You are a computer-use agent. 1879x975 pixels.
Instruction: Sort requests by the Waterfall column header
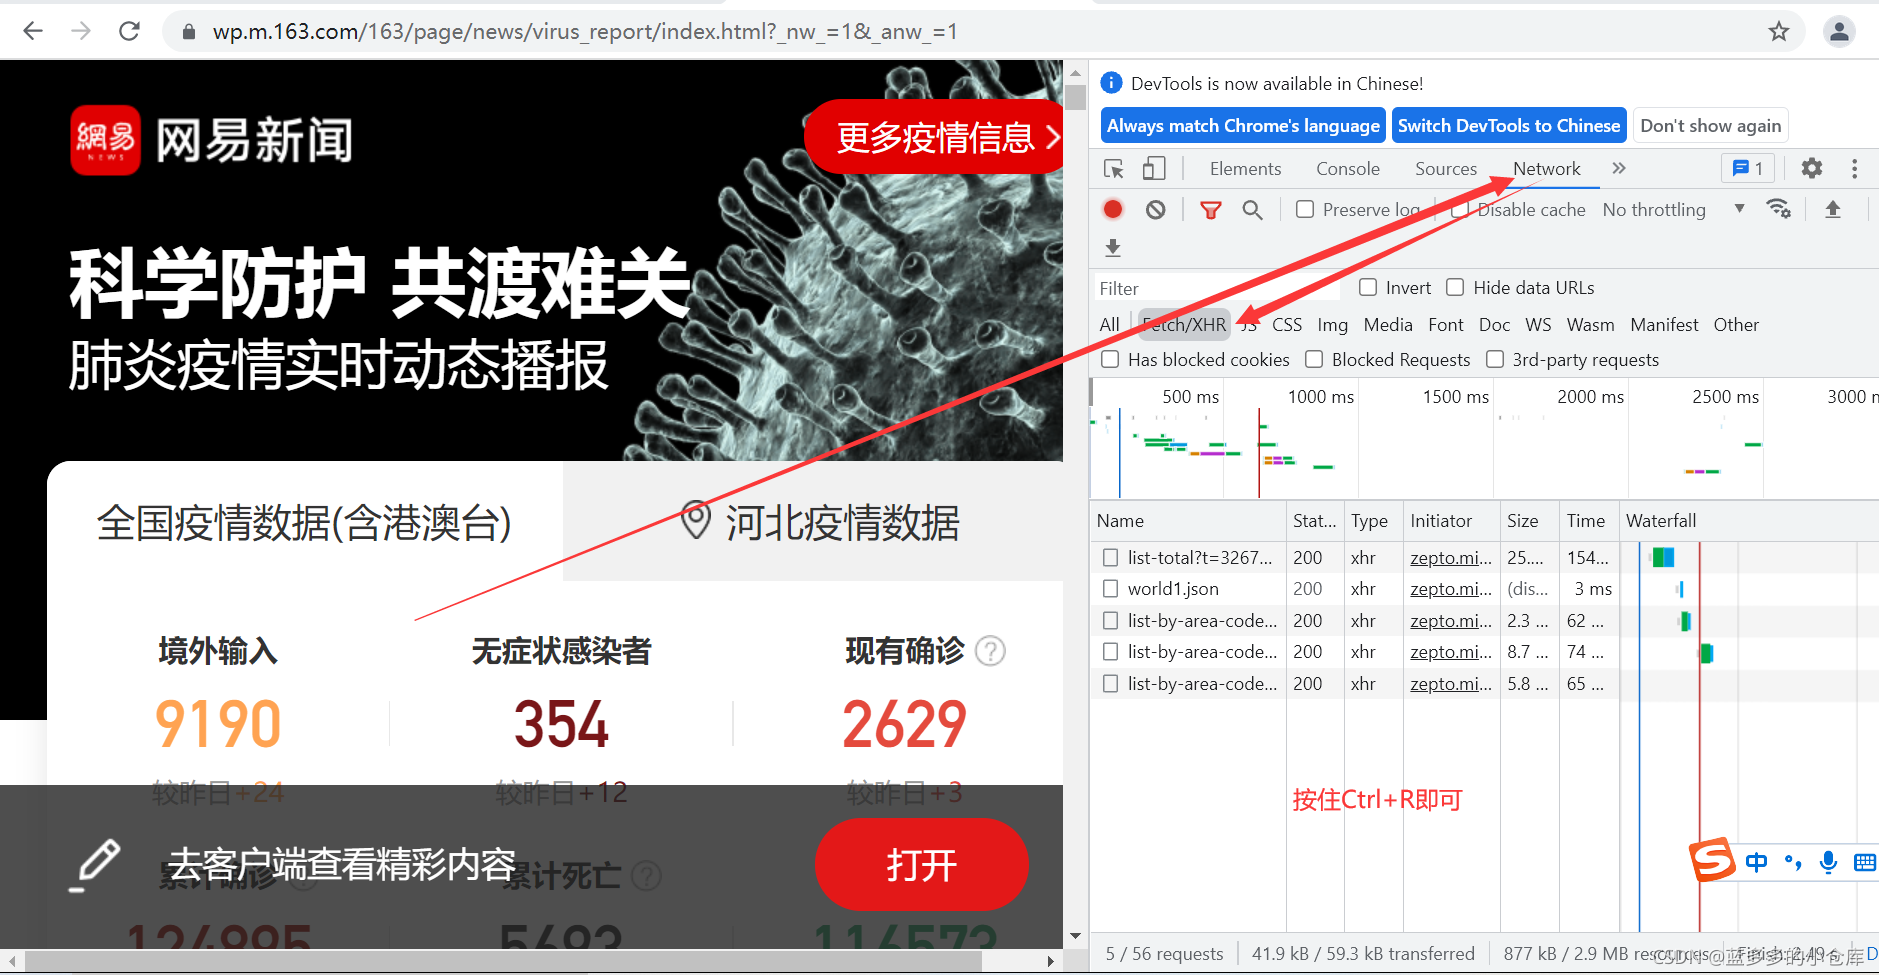pos(1749,521)
